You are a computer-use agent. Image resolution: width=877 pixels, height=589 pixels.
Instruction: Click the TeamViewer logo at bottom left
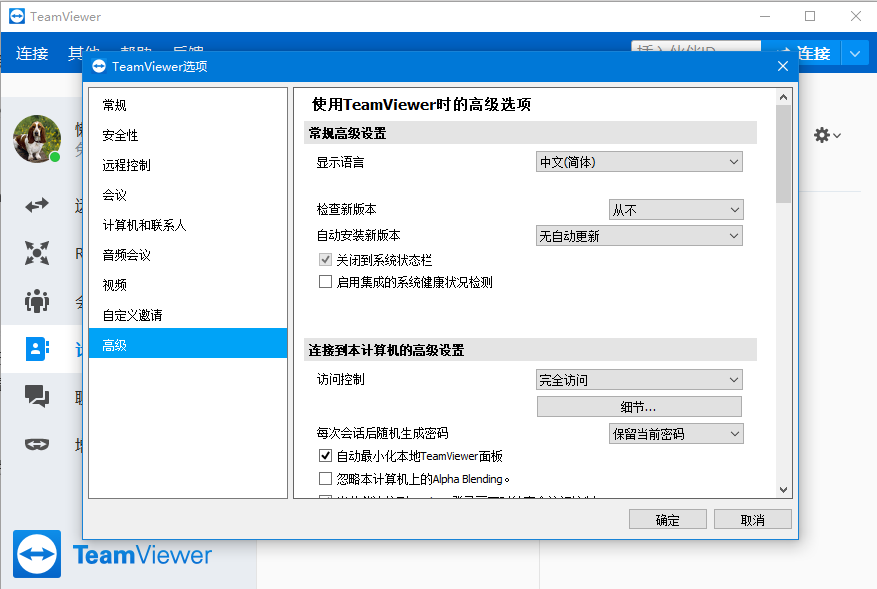pyautogui.click(x=37, y=554)
